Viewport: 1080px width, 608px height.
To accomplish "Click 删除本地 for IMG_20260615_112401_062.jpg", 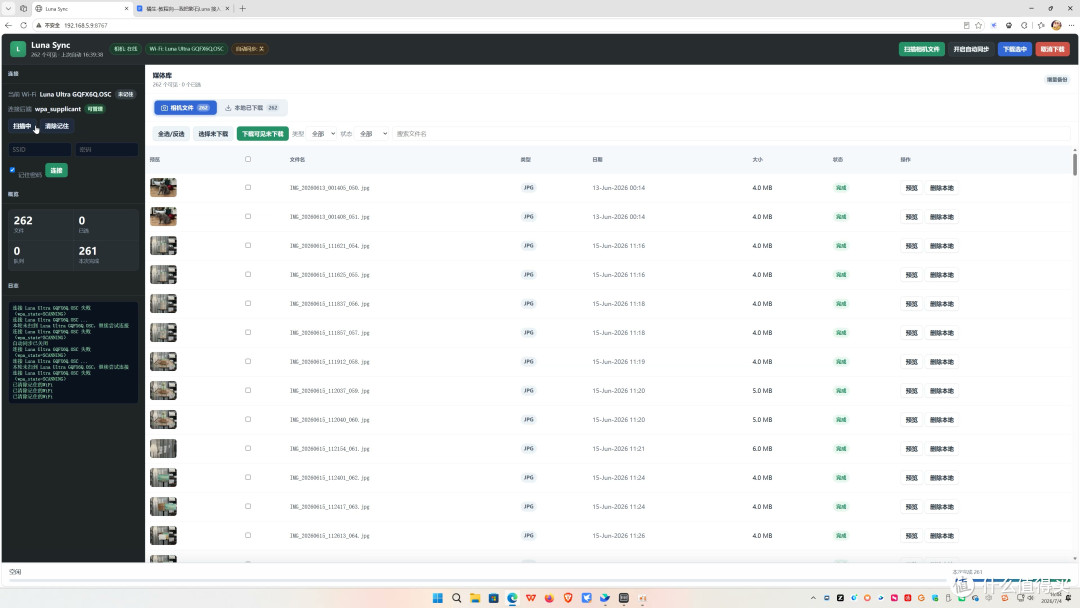I will 942,478.
